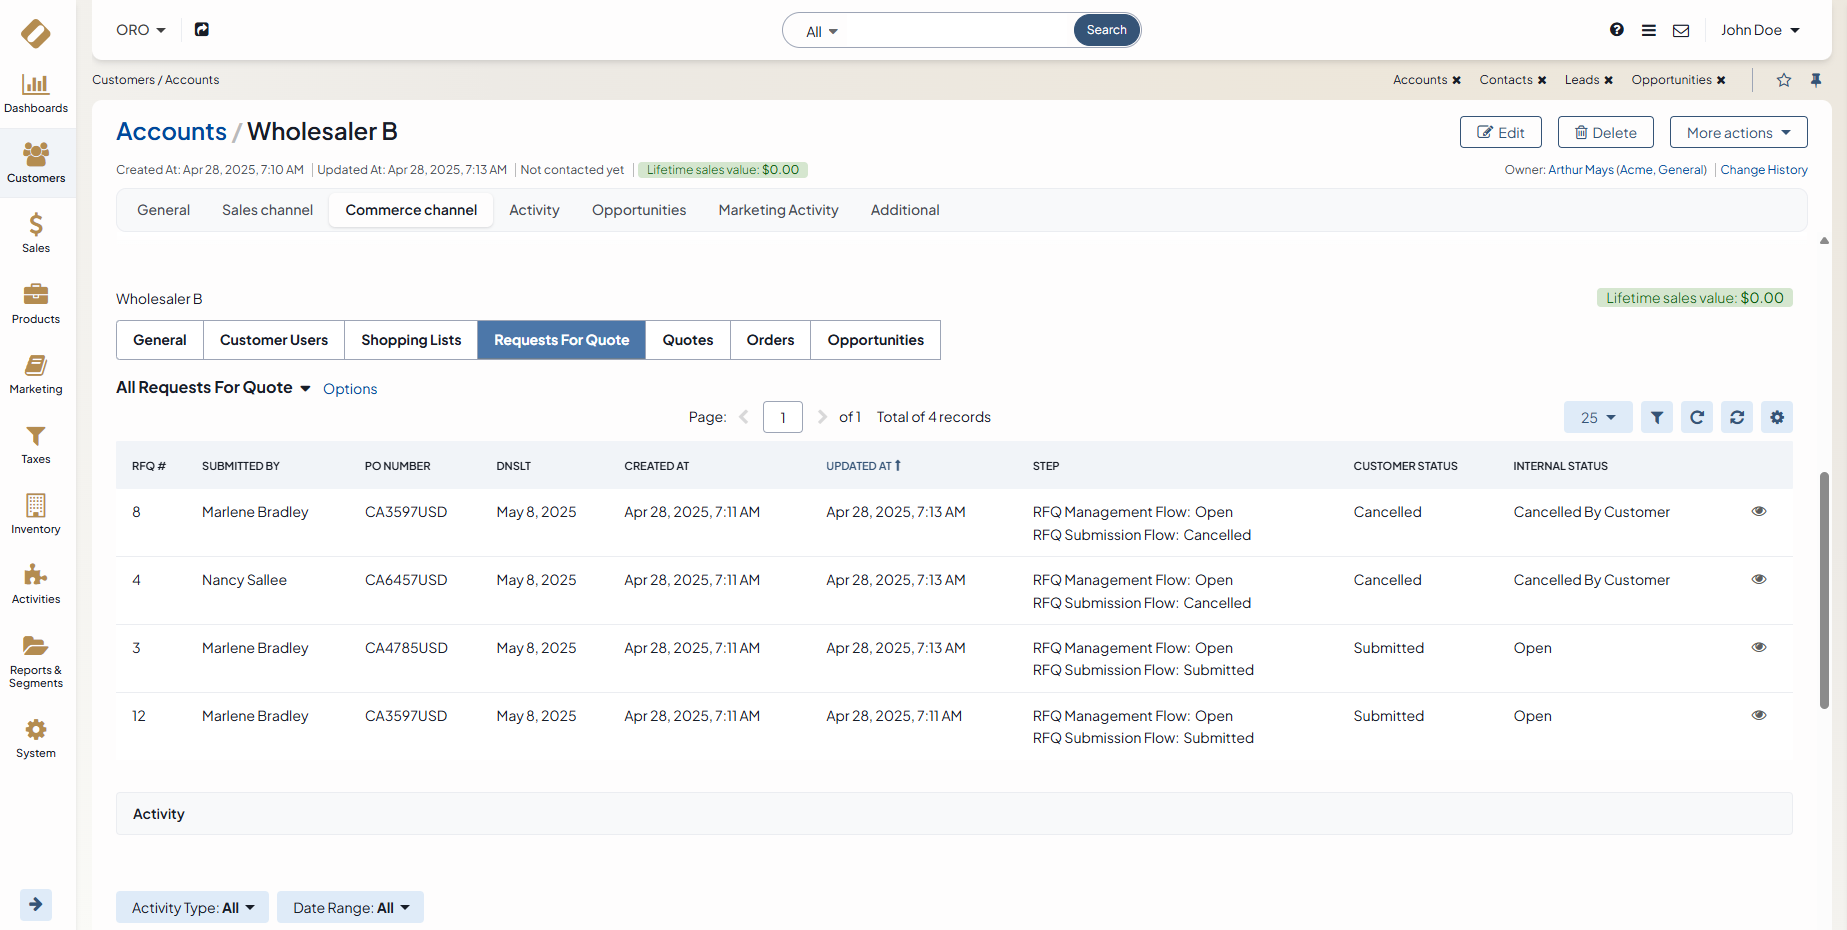Screen dimensions: 1847x930
Task: Open the 25 per-page size dropdown
Action: click(1597, 418)
